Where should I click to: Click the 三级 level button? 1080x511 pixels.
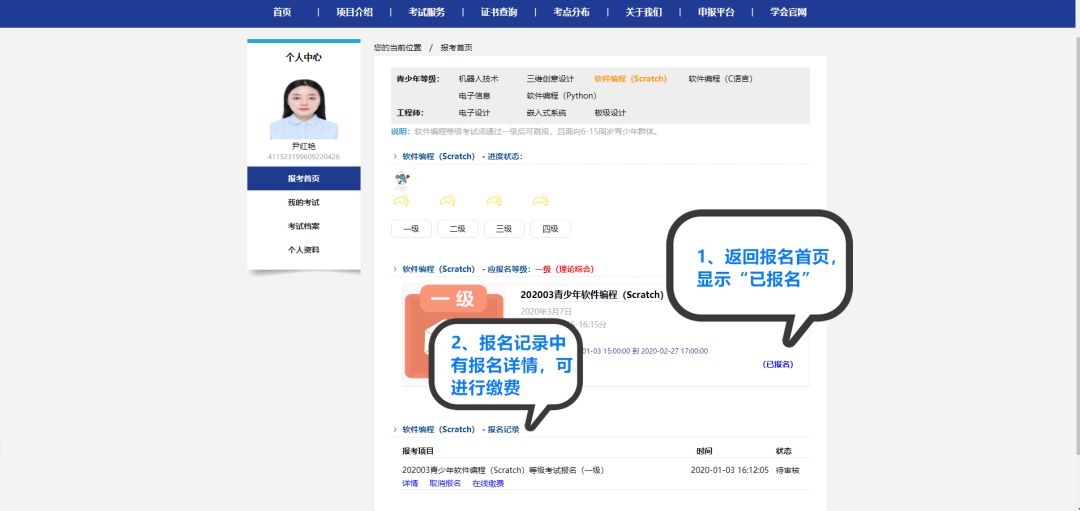tap(504, 229)
